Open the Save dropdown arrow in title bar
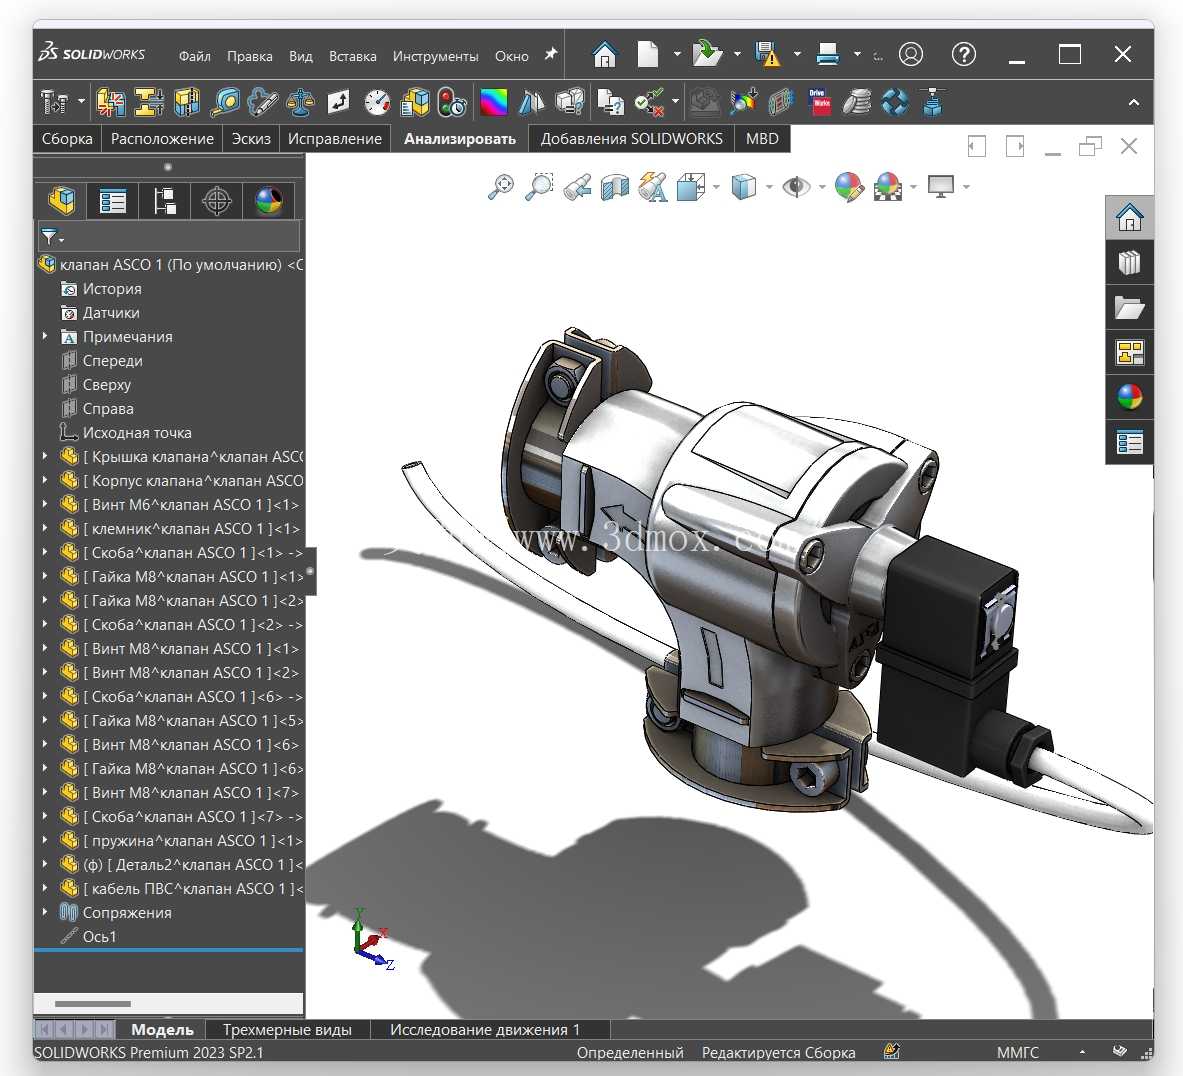Viewport: 1183px width, 1076px height. 797,54
